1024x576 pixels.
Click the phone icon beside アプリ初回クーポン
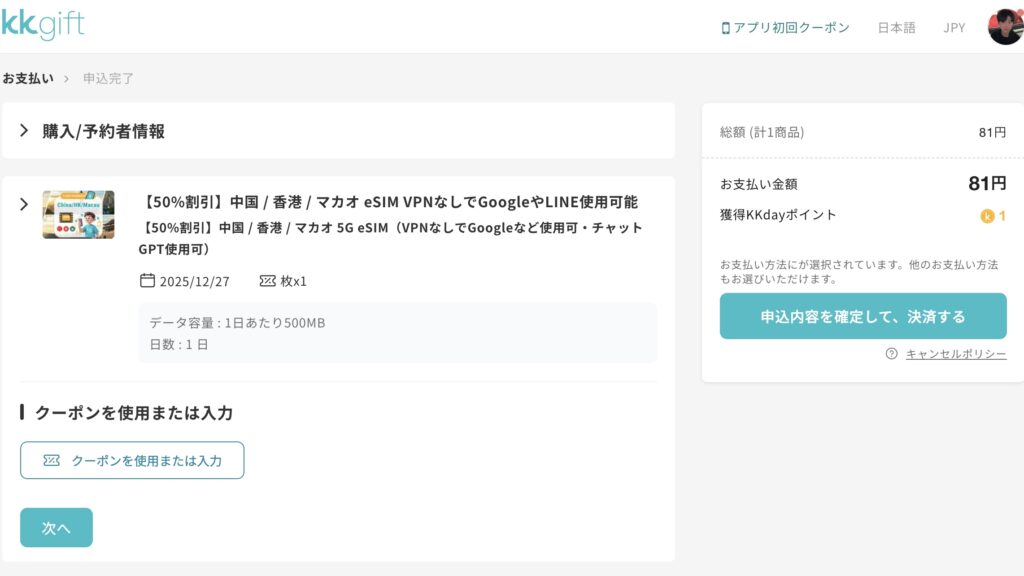(x=726, y=28)
